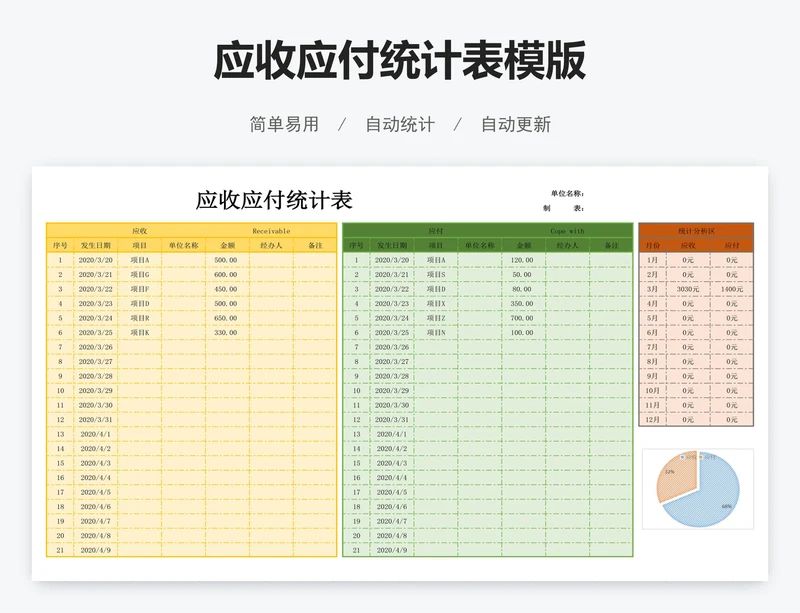Click 项目Z cell in green table

click(436, 318)
